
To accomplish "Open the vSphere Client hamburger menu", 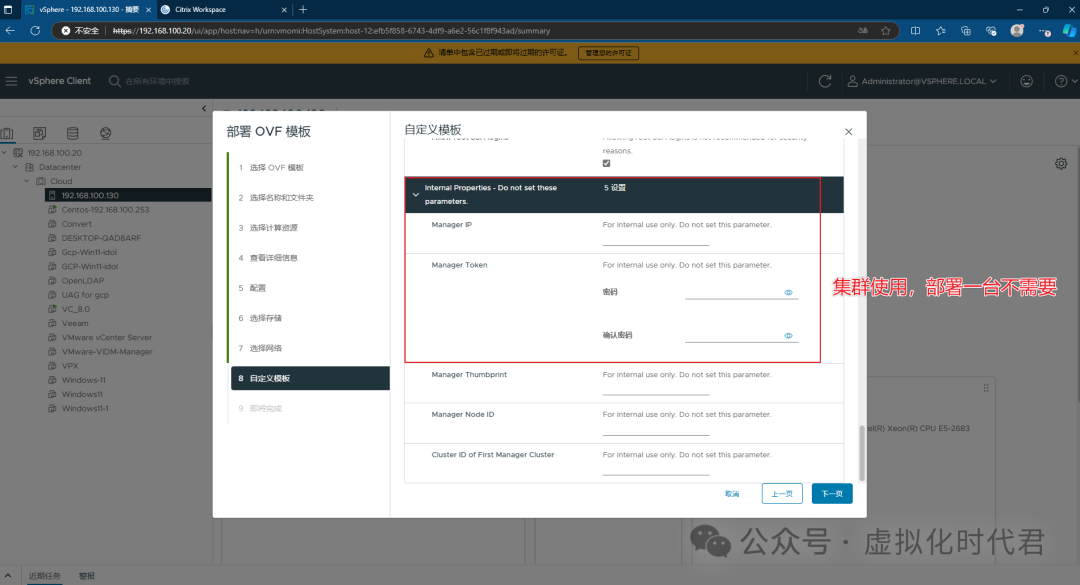I will 11,81.
